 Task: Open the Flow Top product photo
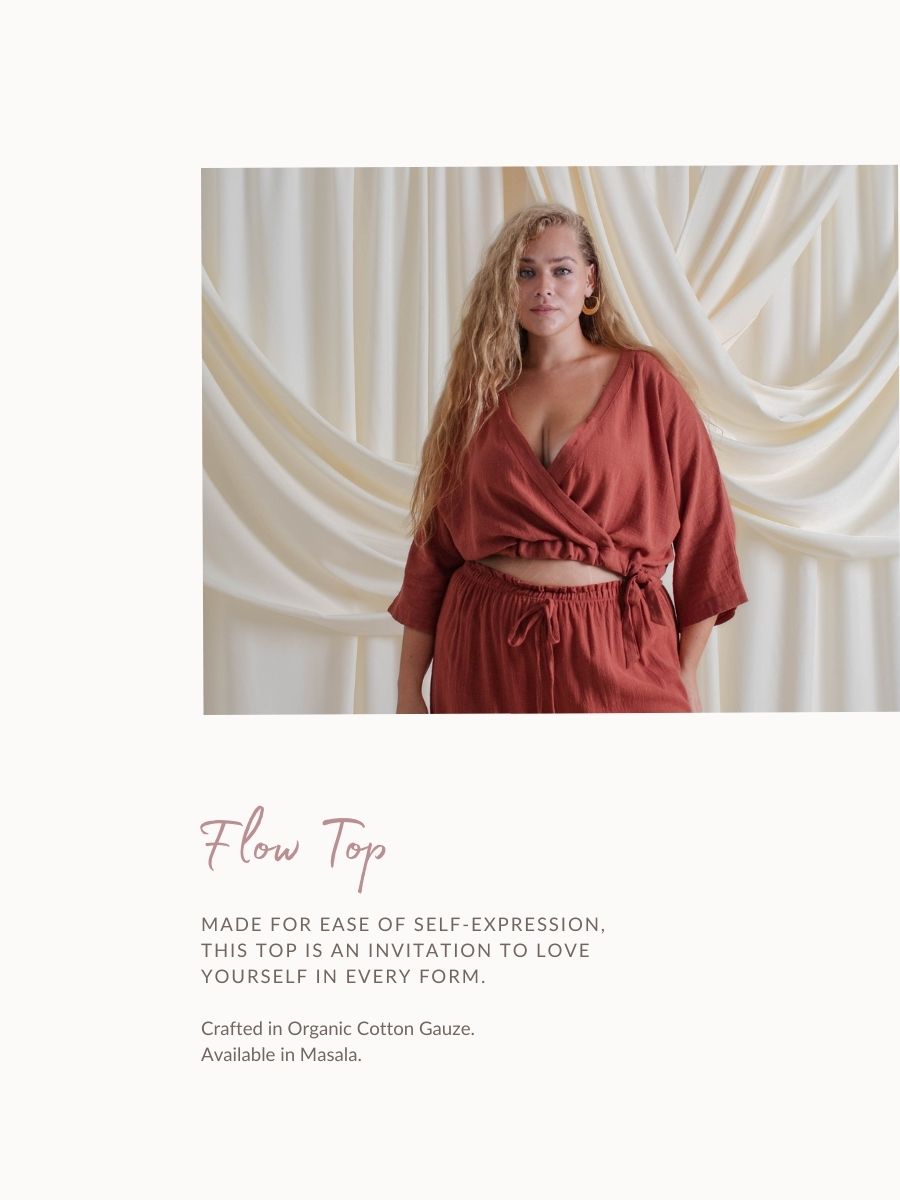[x=550, y=440]
